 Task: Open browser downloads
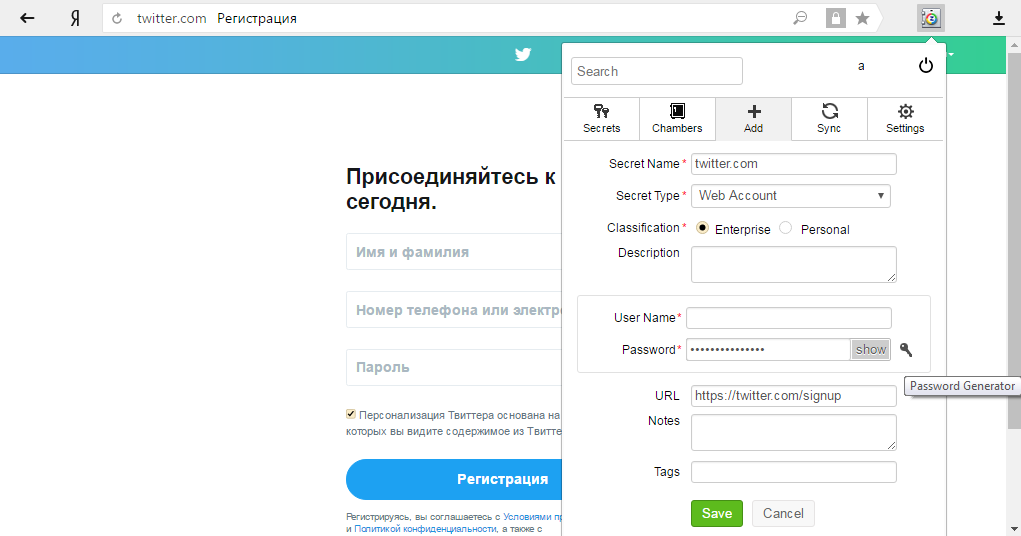pyautogui.click(x=998, y=18)
